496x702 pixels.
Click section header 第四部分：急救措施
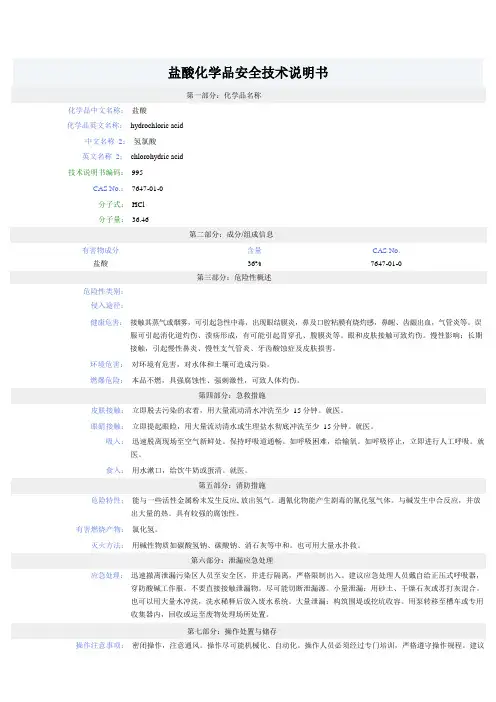(232, 395)
